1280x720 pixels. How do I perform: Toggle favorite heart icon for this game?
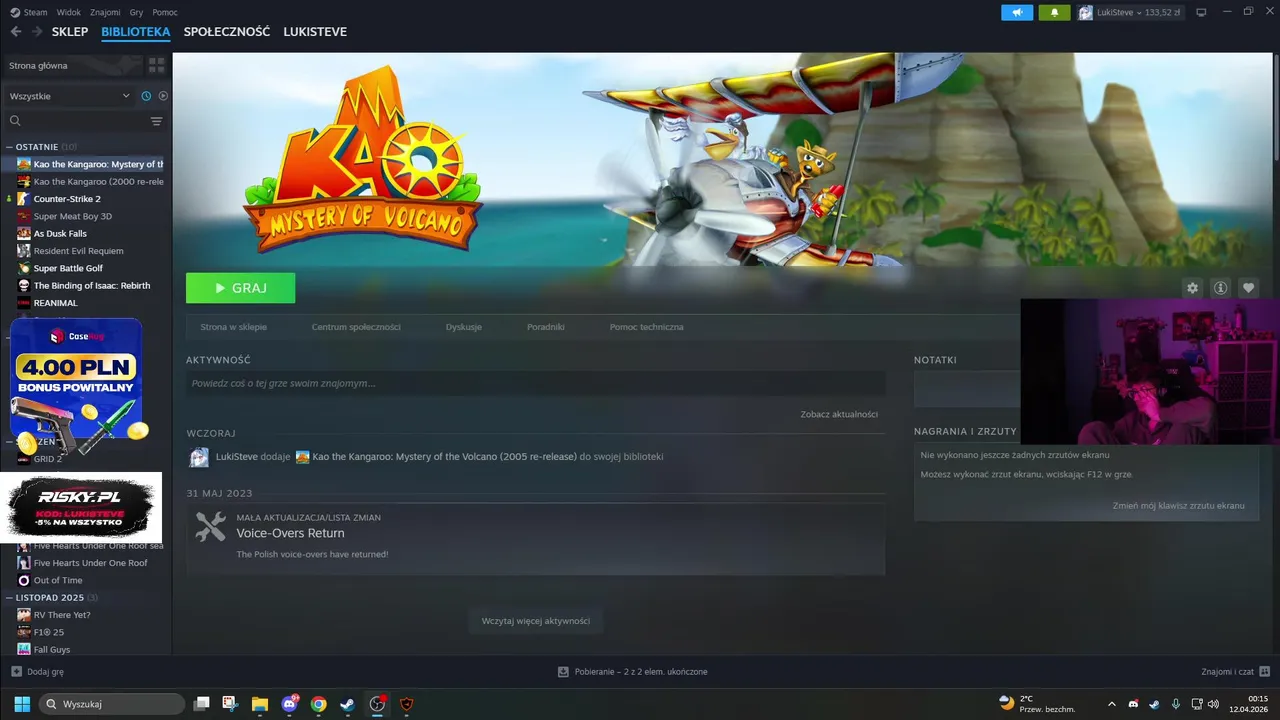[x=1248, y=288]
